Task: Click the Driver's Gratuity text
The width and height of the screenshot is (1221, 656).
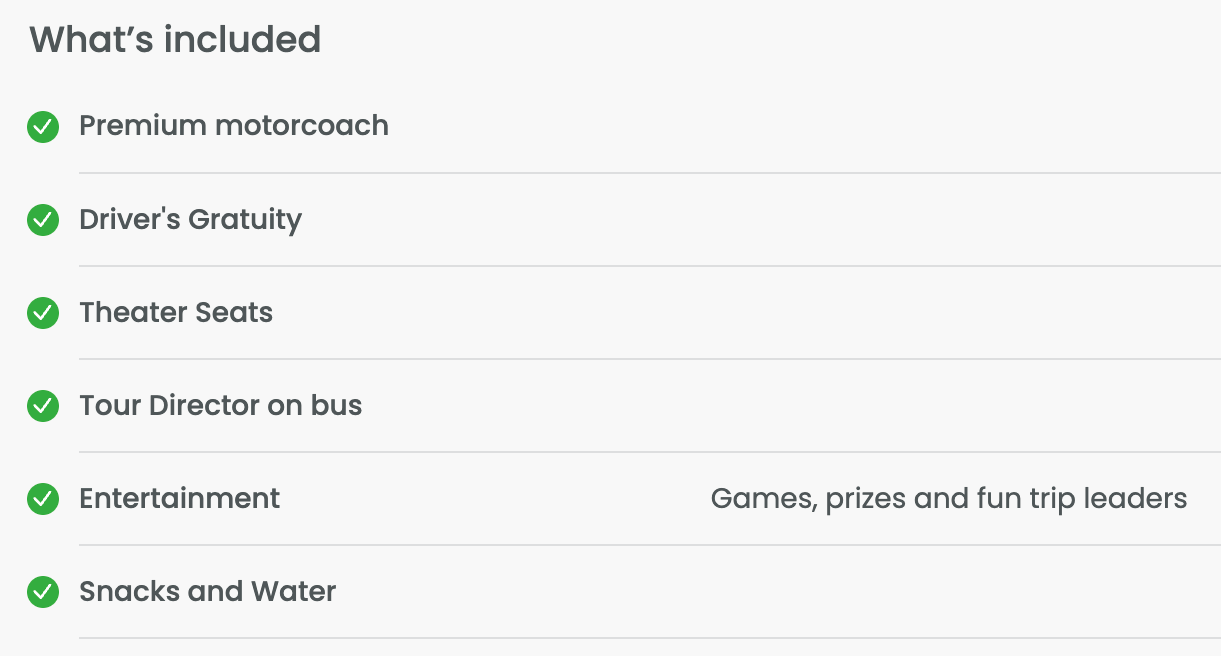Action: 190,219
